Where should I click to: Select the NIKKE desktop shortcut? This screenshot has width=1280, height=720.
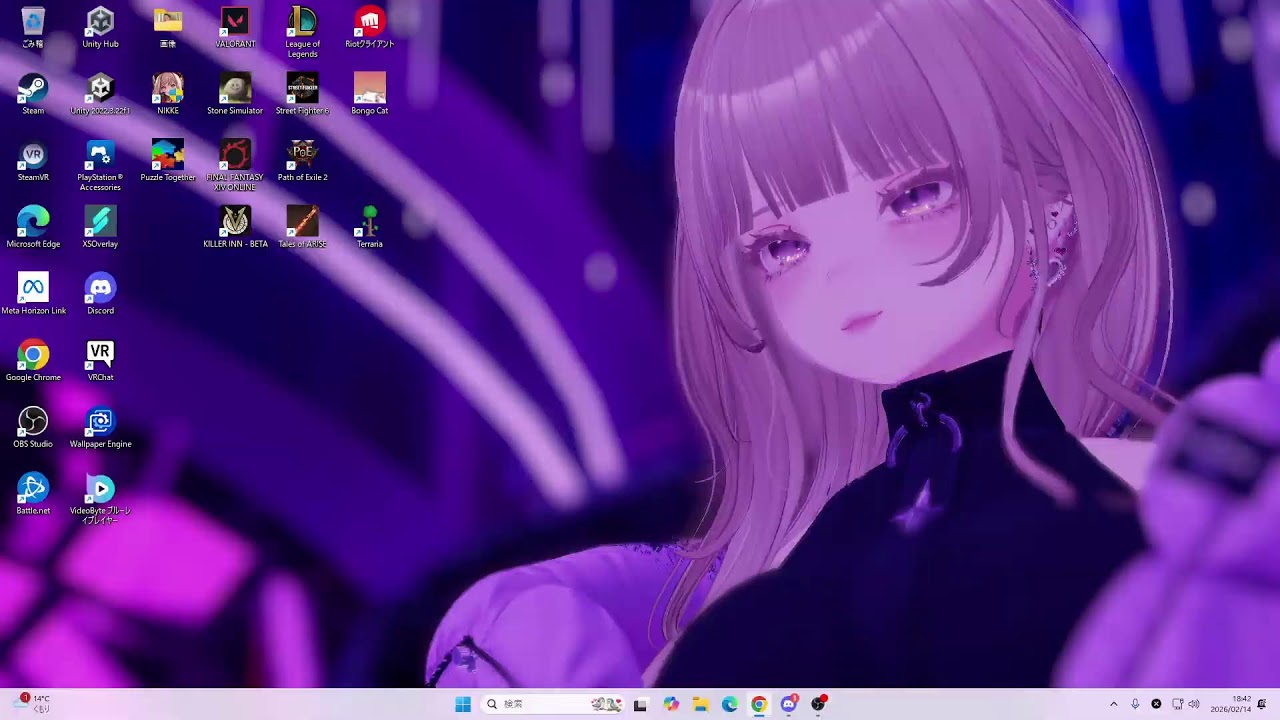(x=168, y=94)
